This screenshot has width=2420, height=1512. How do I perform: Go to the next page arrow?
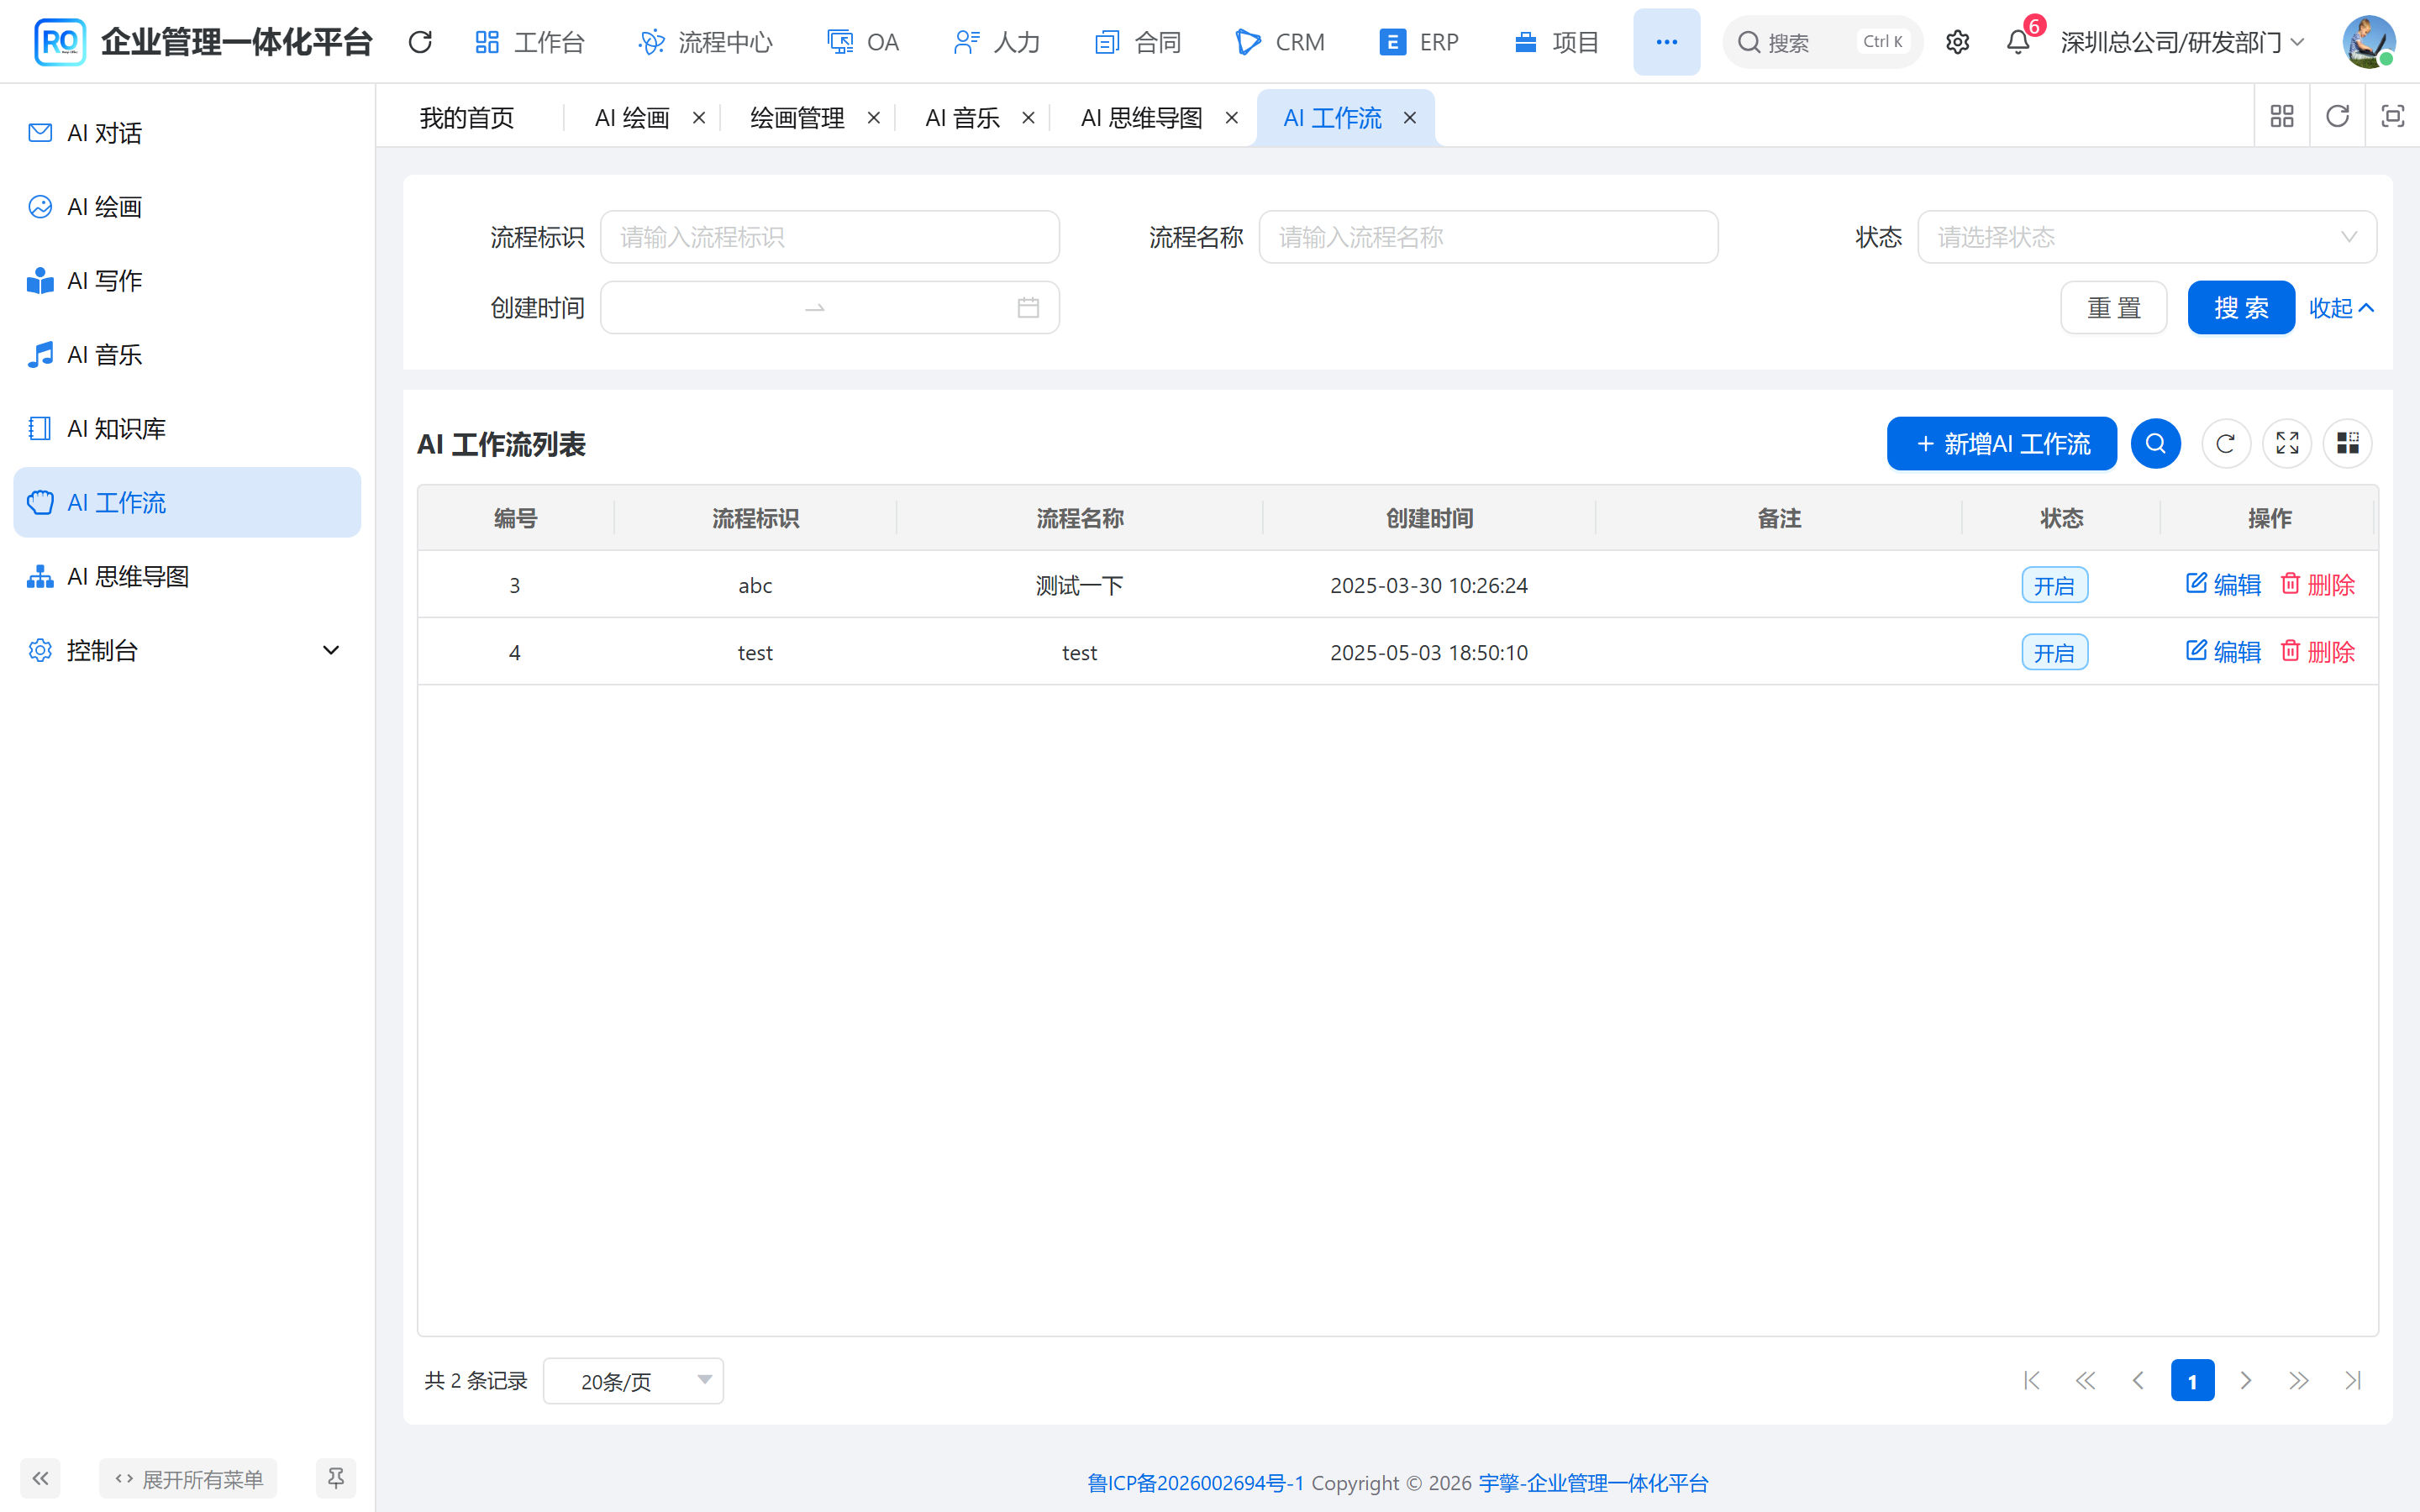pos(2245,1381)
